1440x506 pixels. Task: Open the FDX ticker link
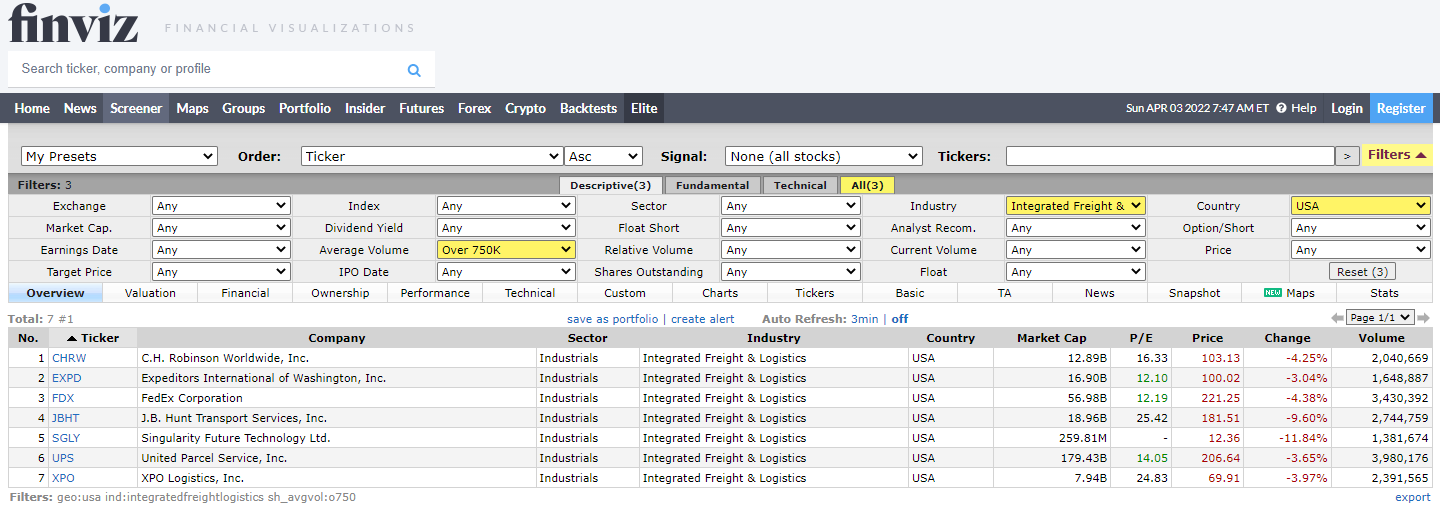click(63, 398)
